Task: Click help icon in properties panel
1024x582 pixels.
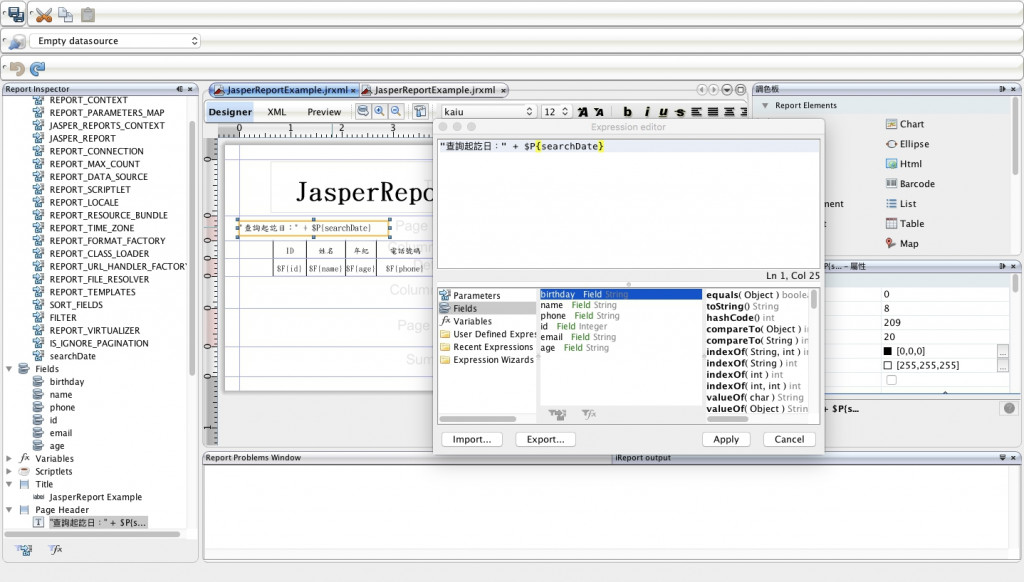Action: click(1009, 408)
